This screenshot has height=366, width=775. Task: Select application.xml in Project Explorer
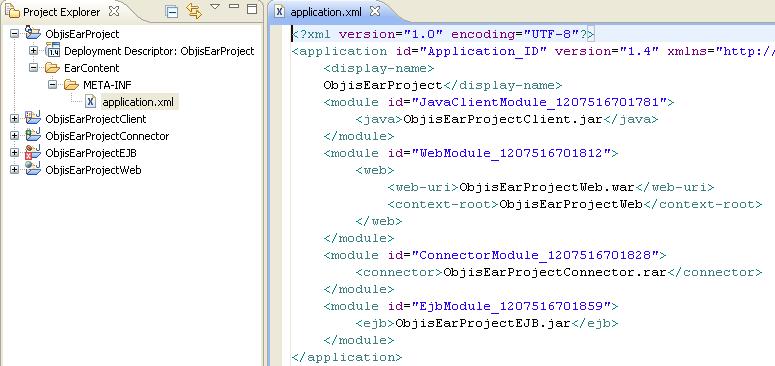click(x=138, y=102)
